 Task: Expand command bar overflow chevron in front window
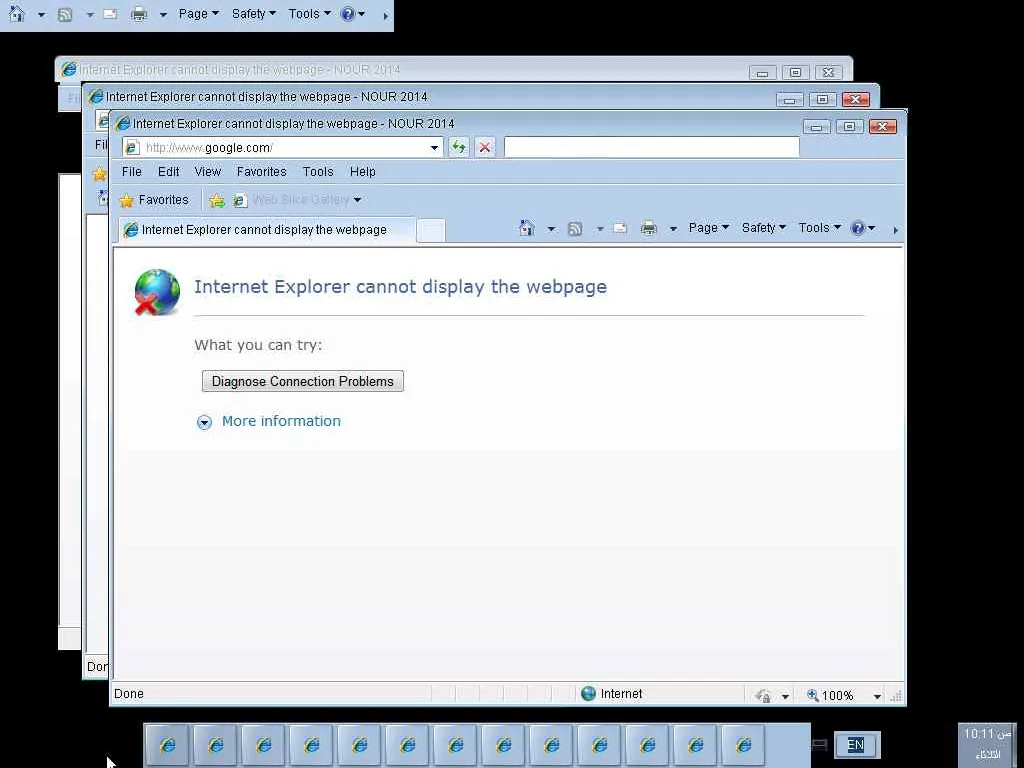[x=895, y=230]
